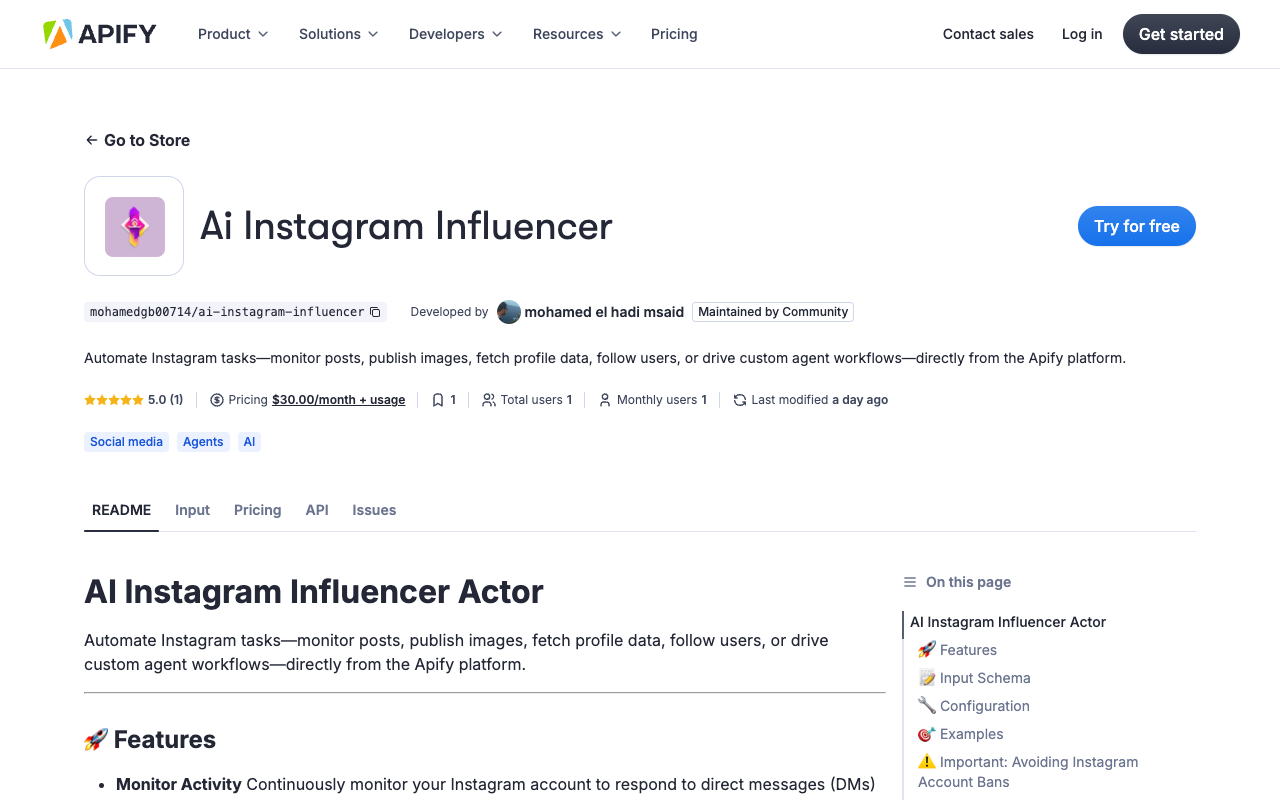Screen dimensions: 1280x800
Task: Open the $30.00/month + usage pricing link
Action: (x=338, y=400)
